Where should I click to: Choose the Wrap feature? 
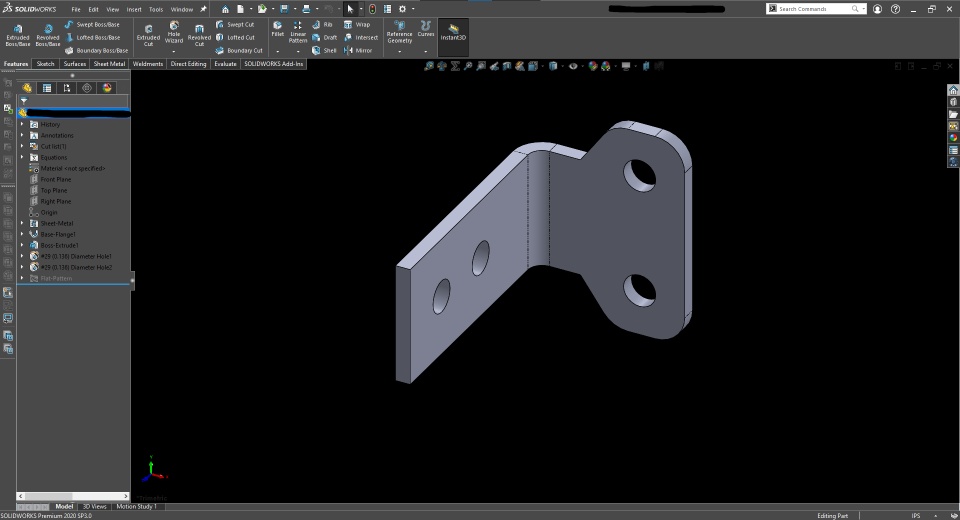tap(357, 24)
